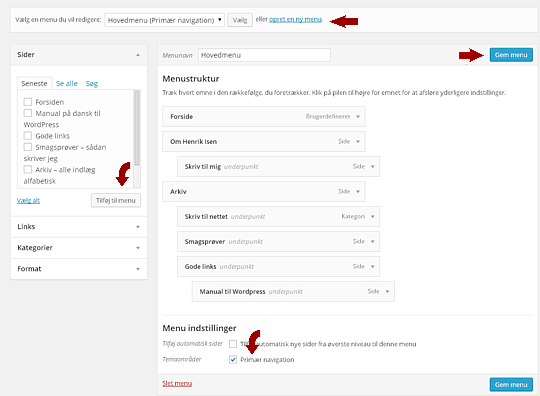Check 'Manual på dansk til WordPress' checkbox
Screen dimensions: 540x396
[28, 113]
